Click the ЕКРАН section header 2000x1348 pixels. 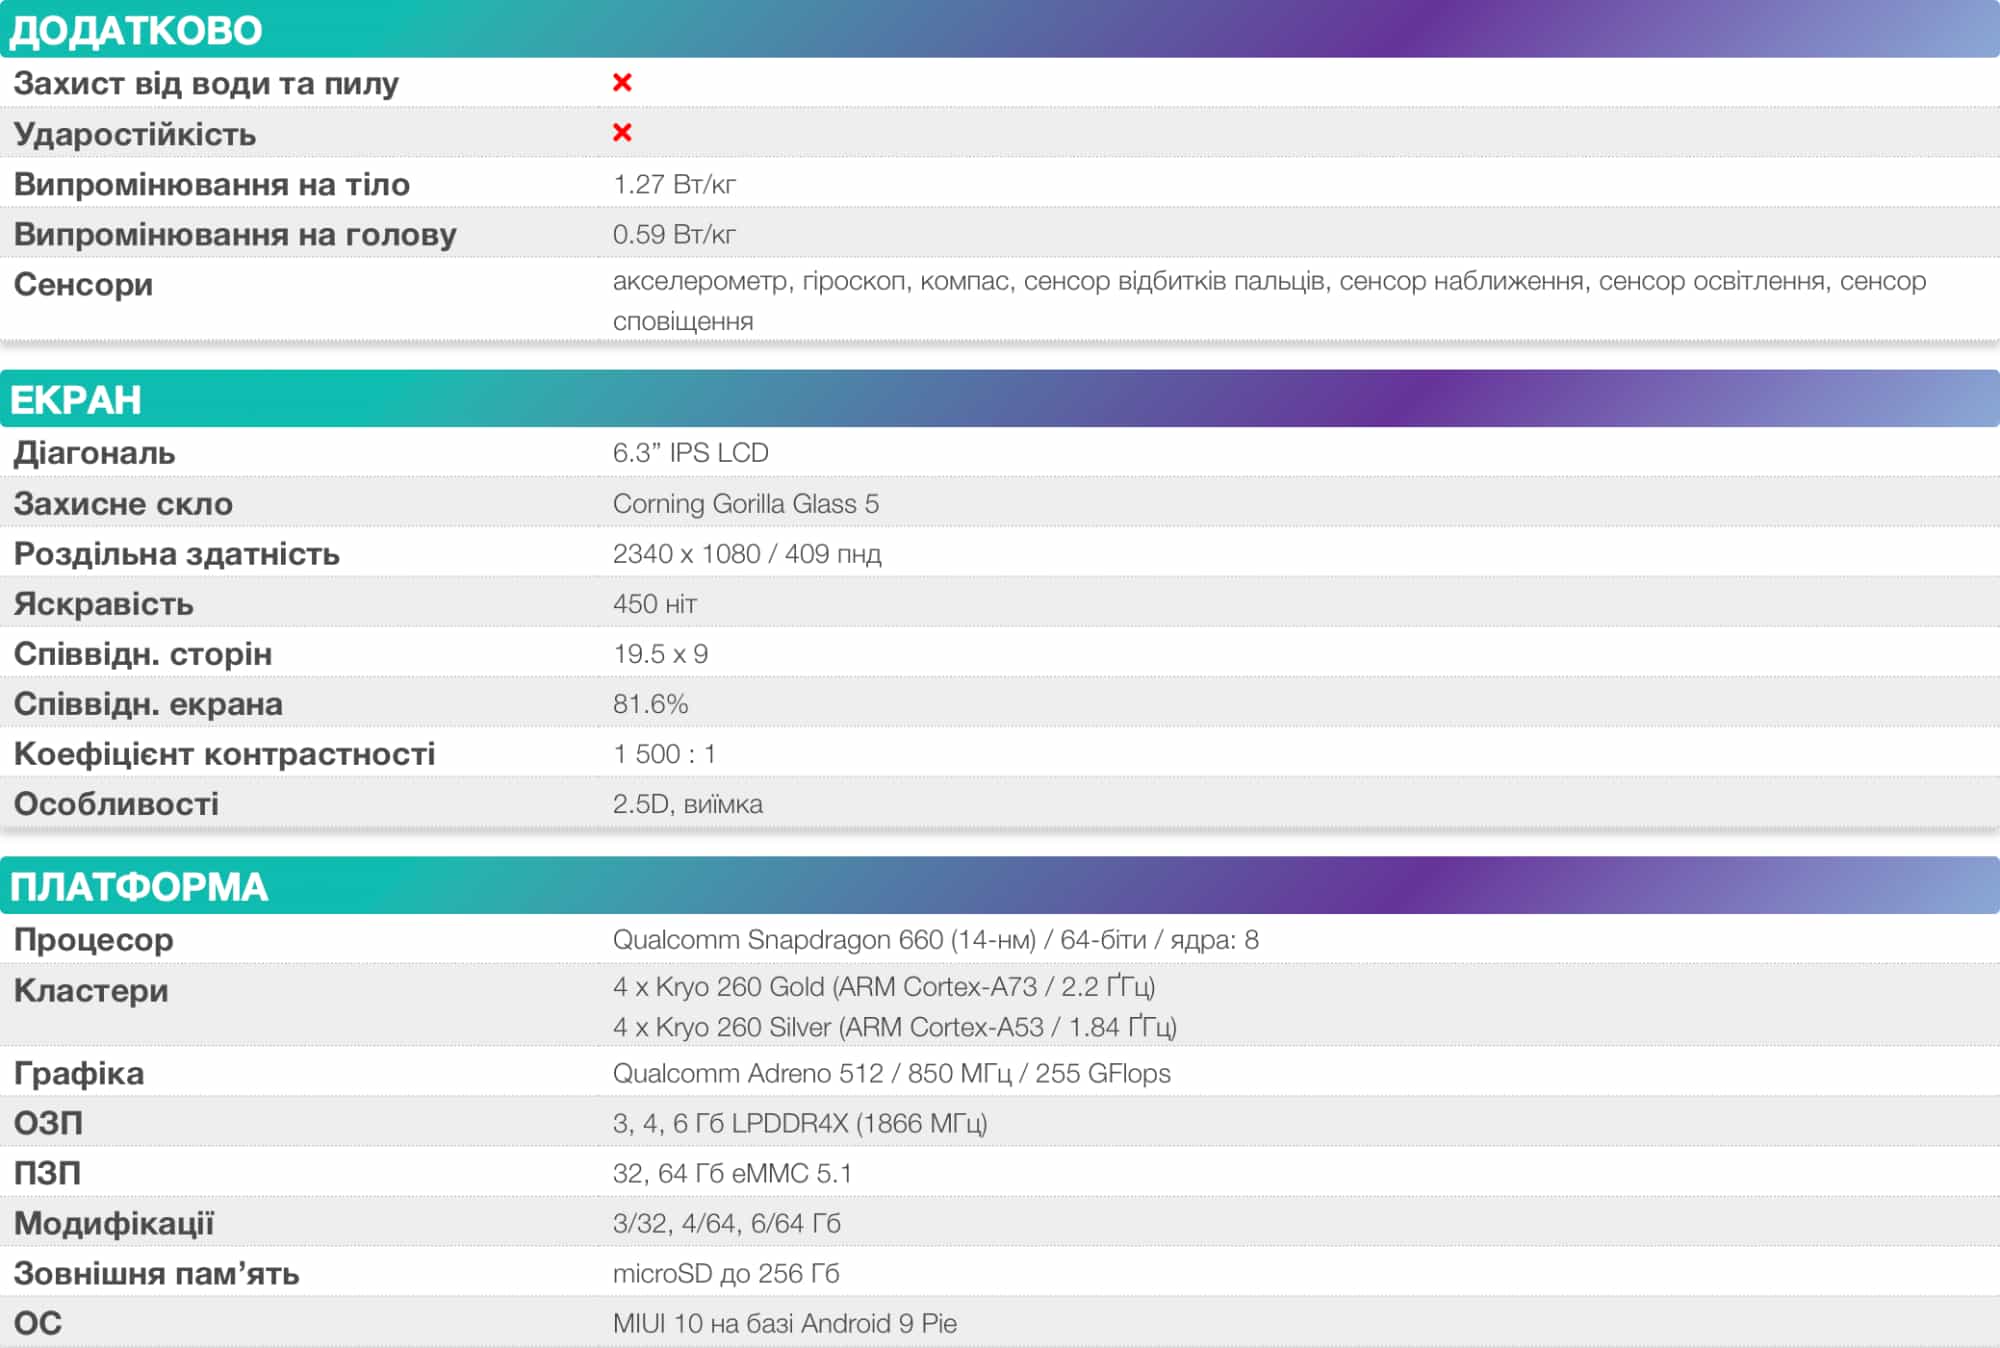tap(76, 399)
